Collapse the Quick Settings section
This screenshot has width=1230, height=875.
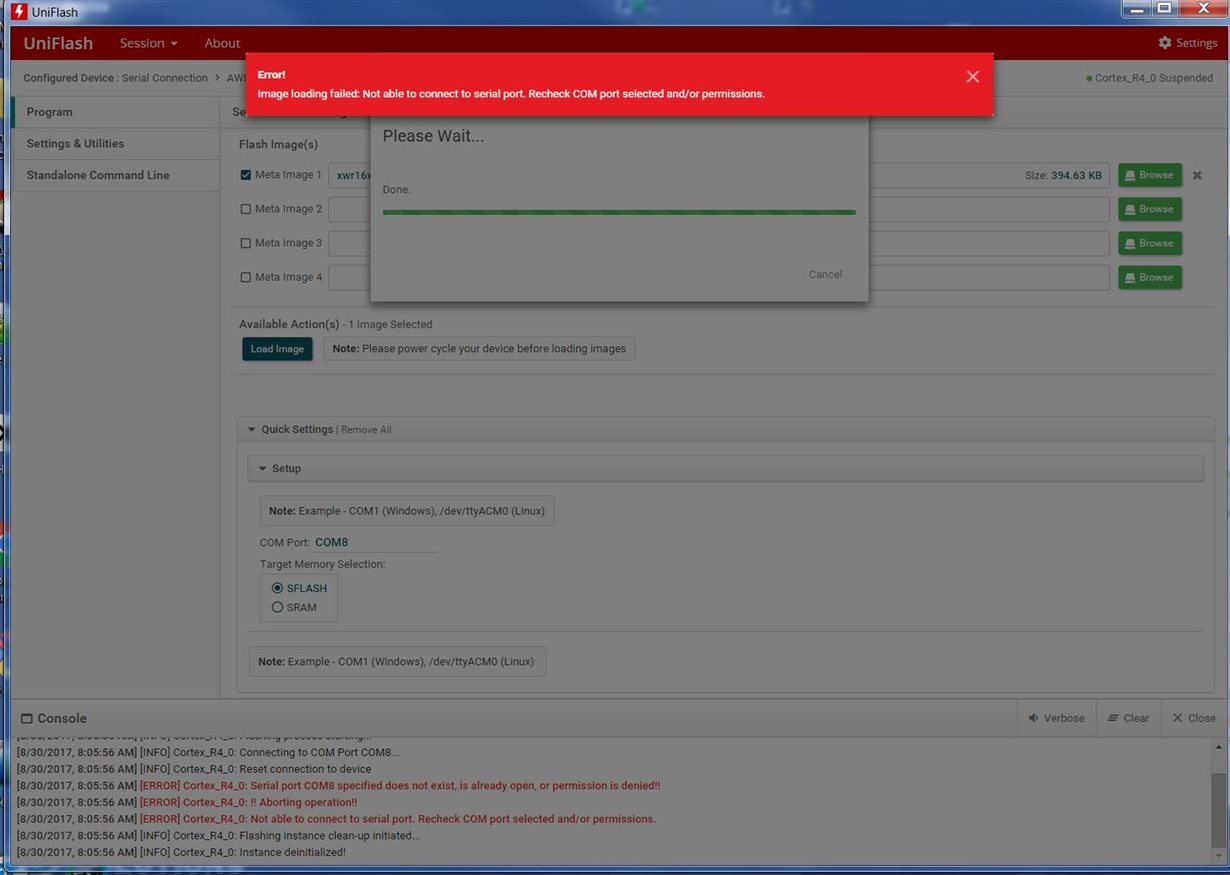click(252, 429)
